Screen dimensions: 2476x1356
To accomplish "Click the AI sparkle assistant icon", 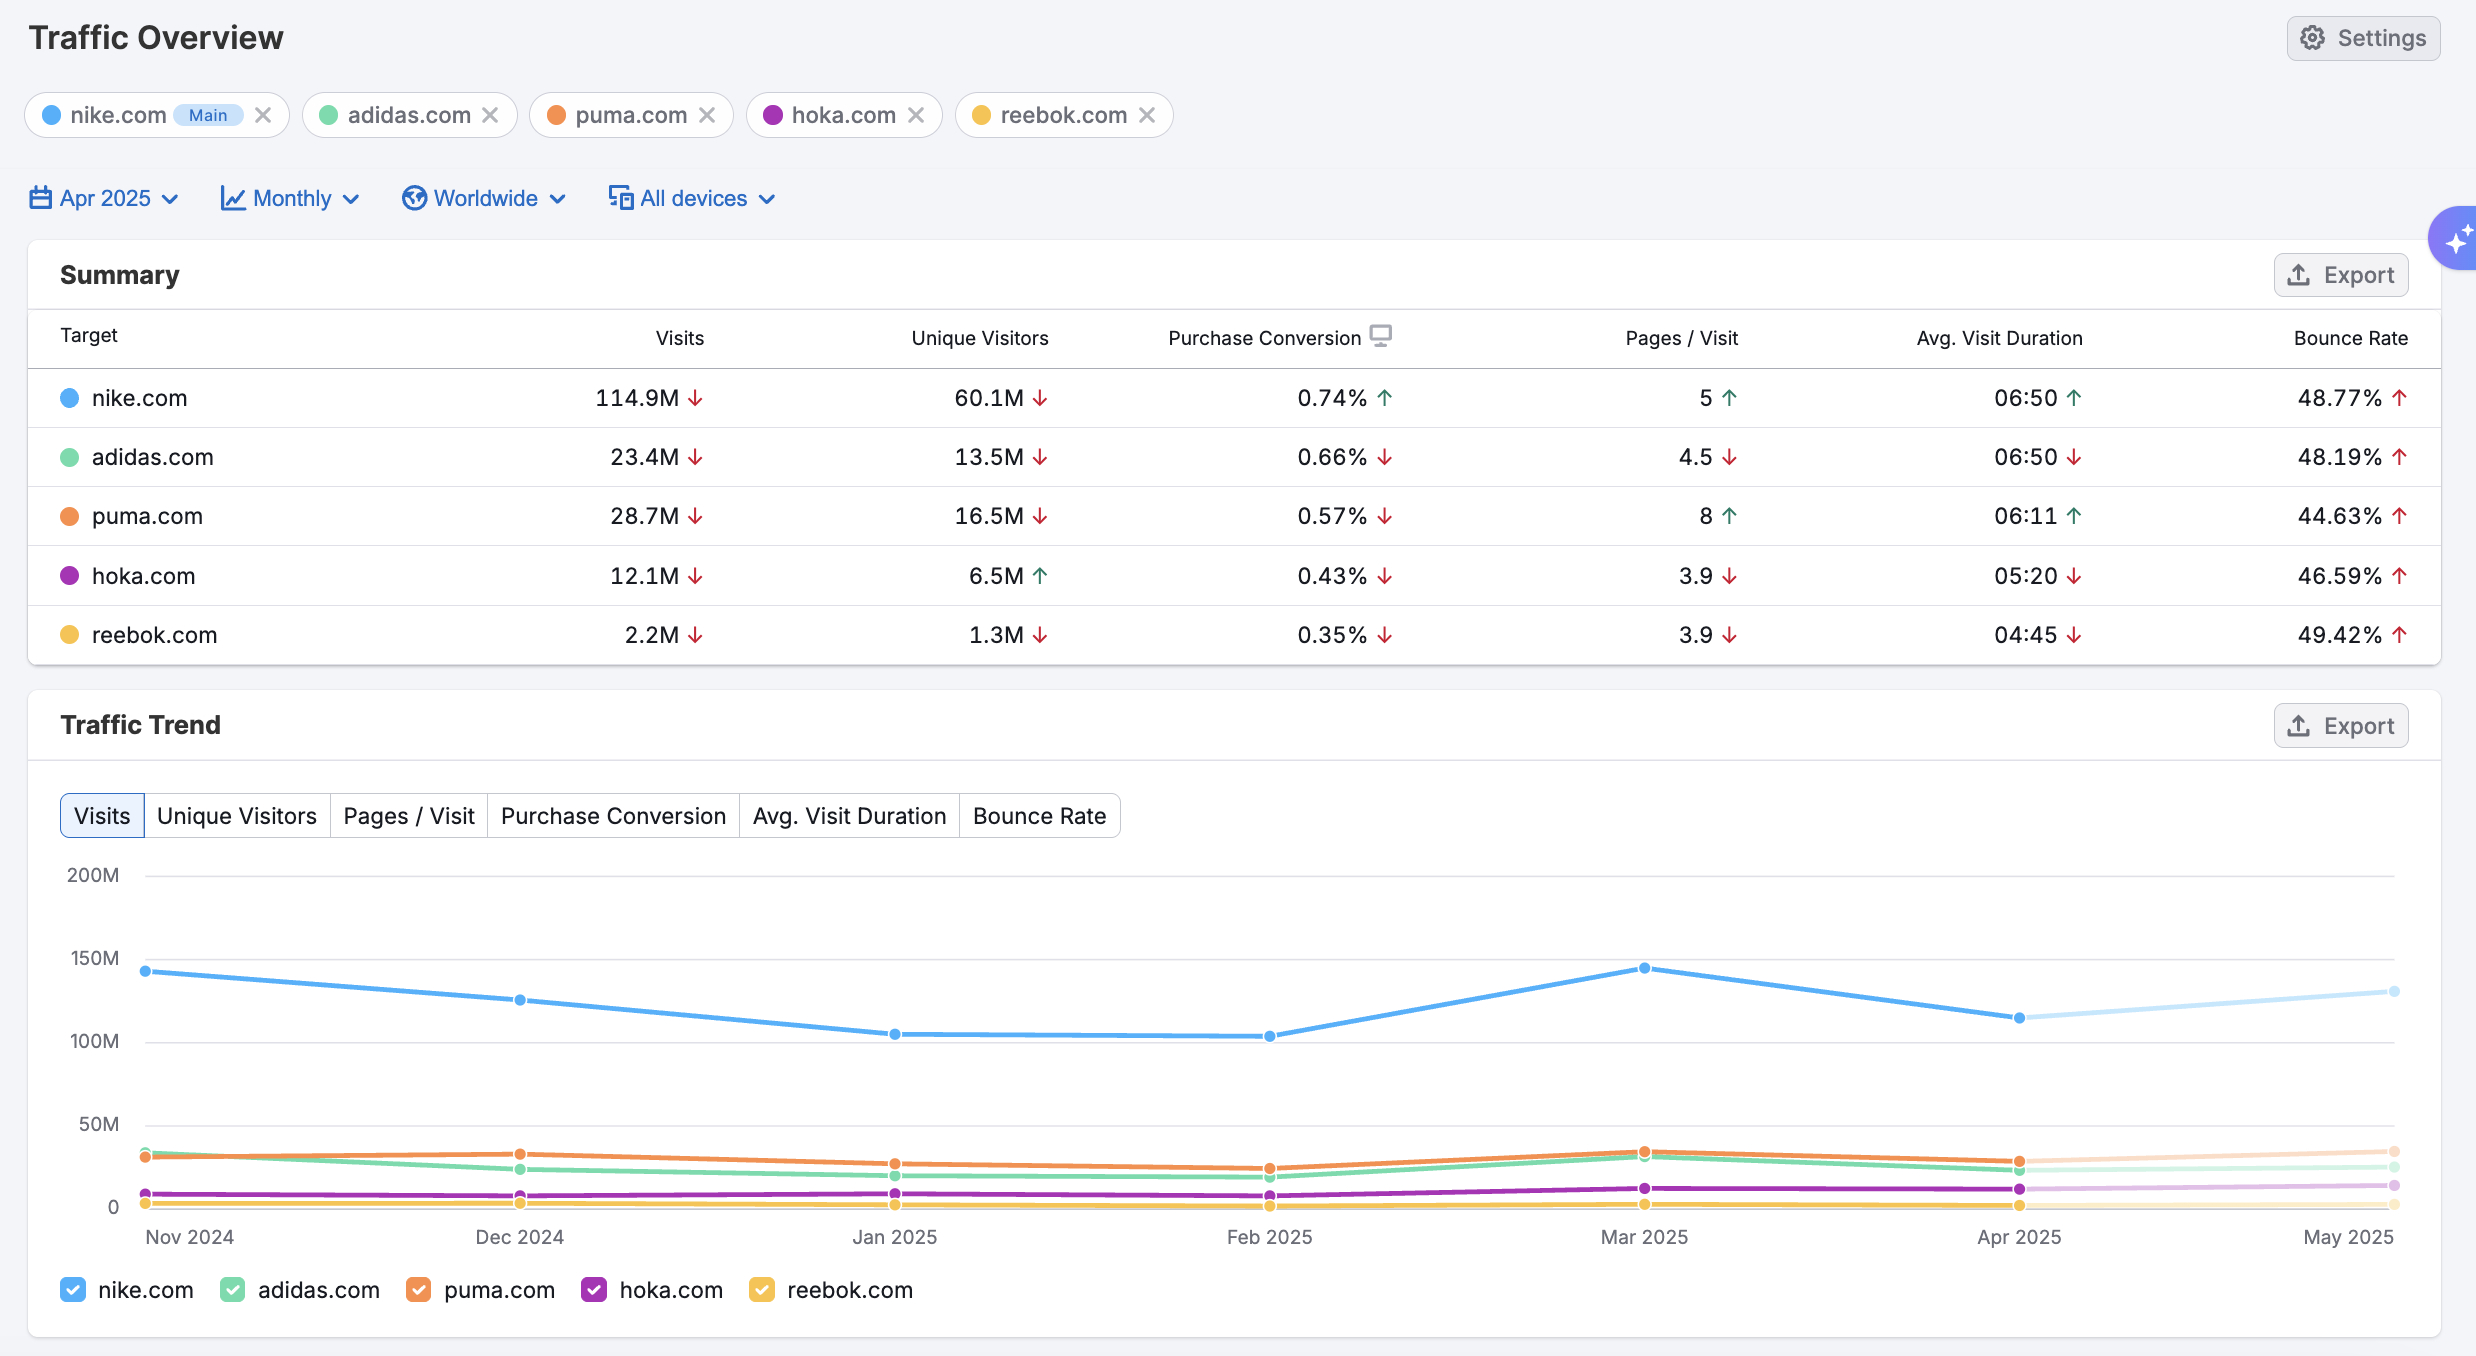I will [x=2456, y=239].
